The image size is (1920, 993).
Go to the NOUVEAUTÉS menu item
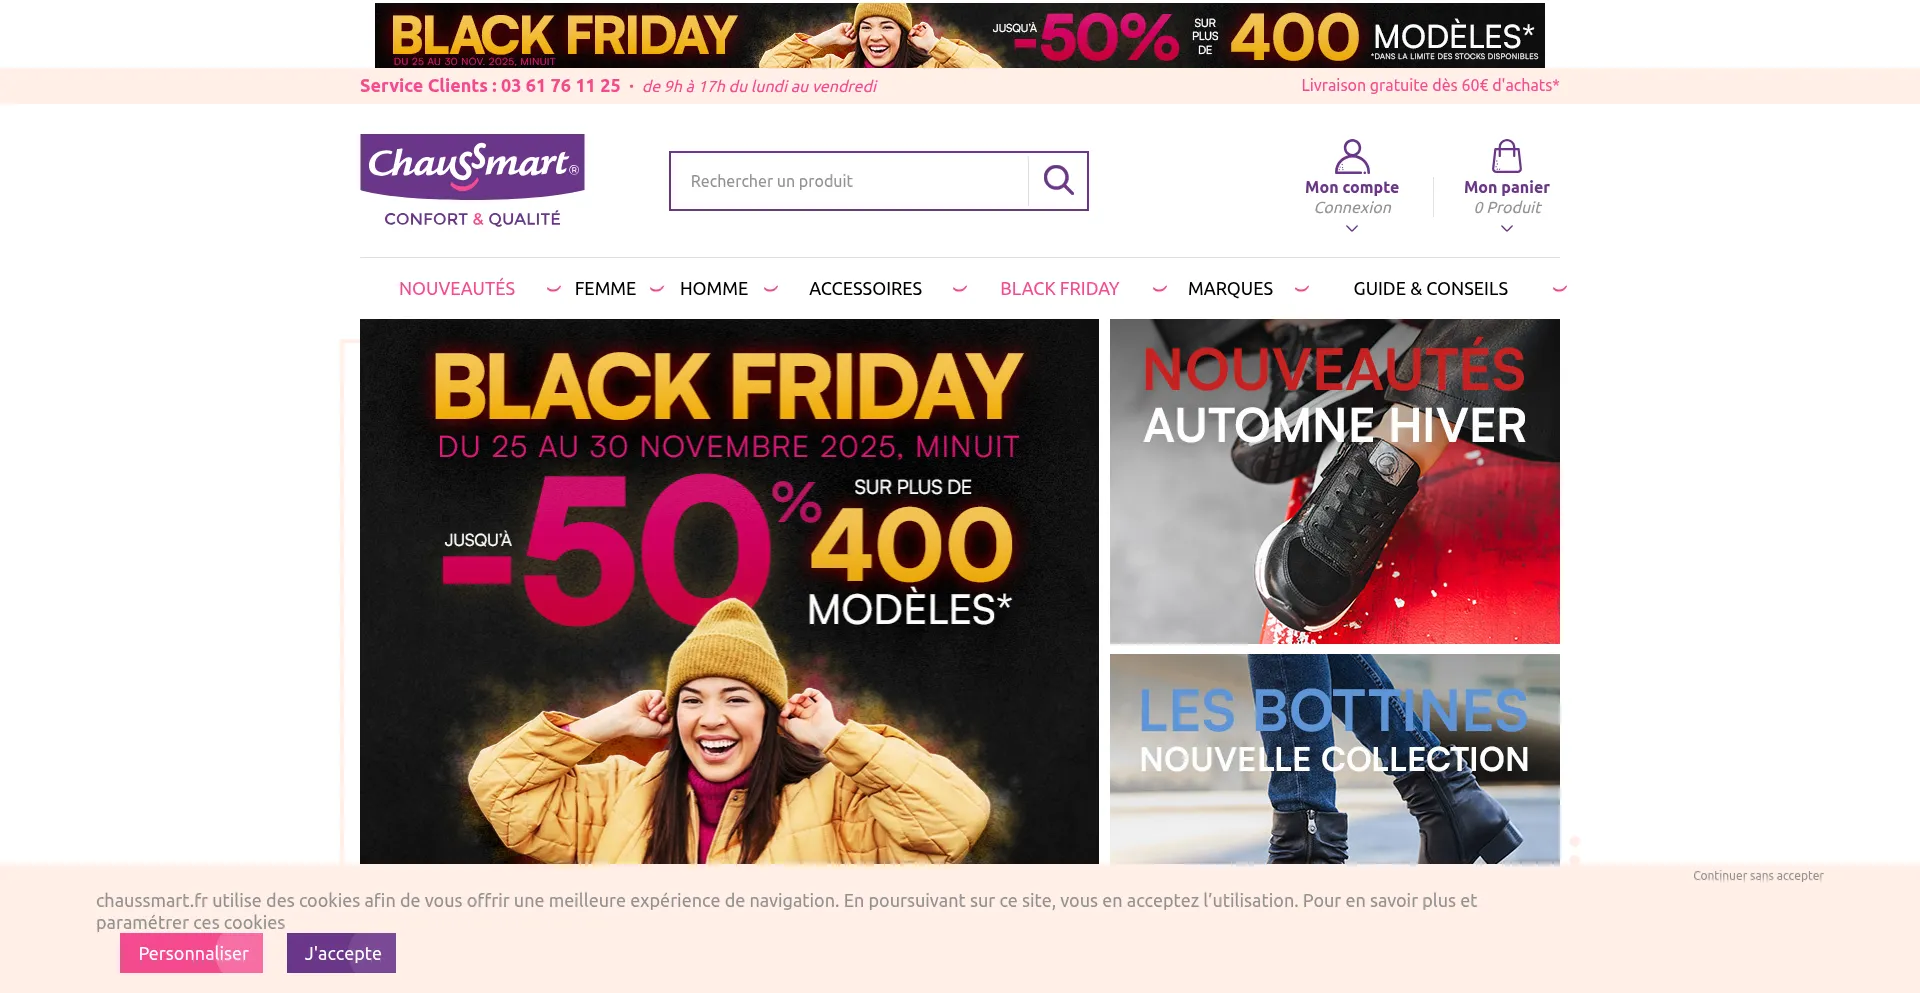coord(457,289)
